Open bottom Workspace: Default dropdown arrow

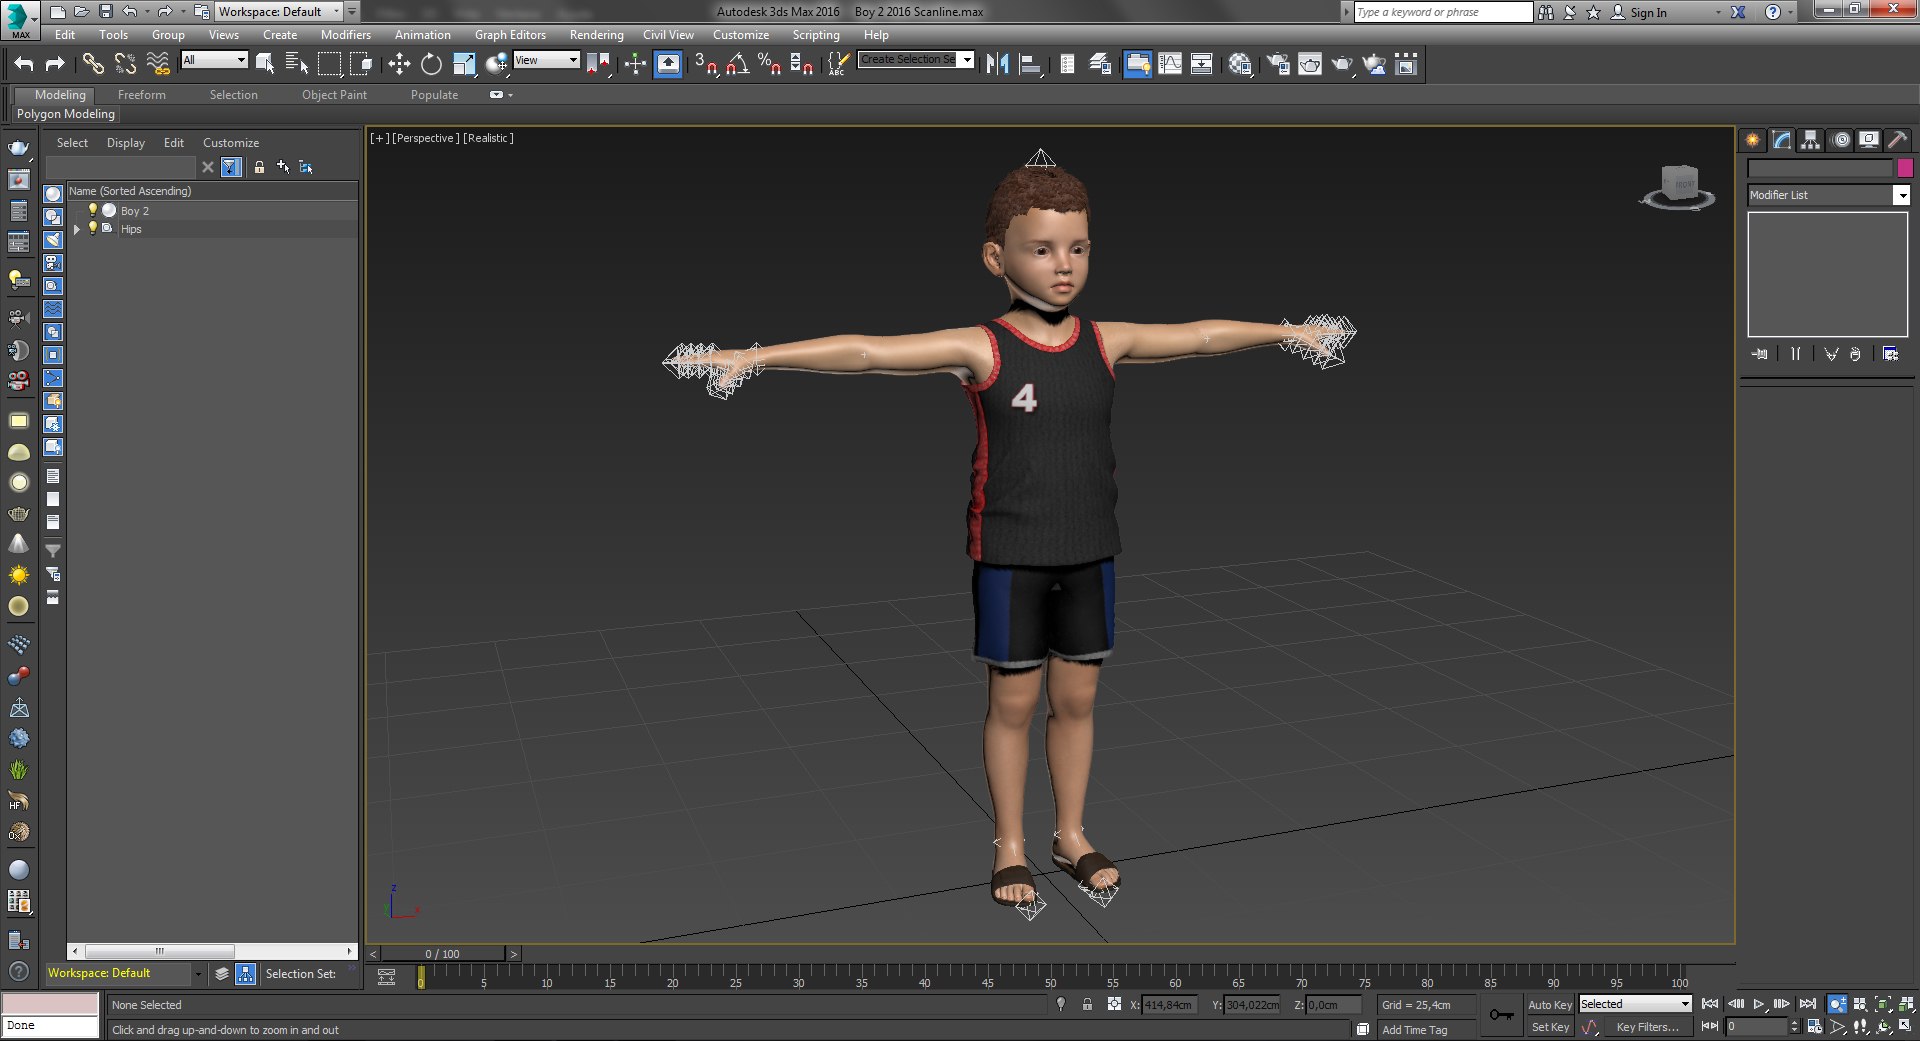pyautogui.click(x=198, y=973)
